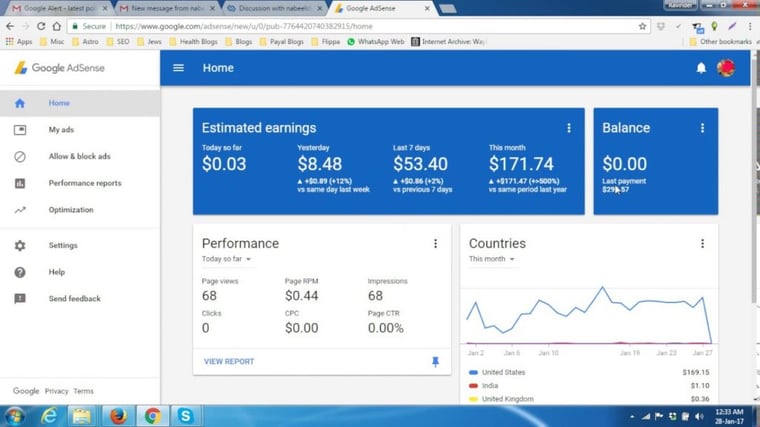Open Firefox from the Windows taskbar

click(118, 415)
